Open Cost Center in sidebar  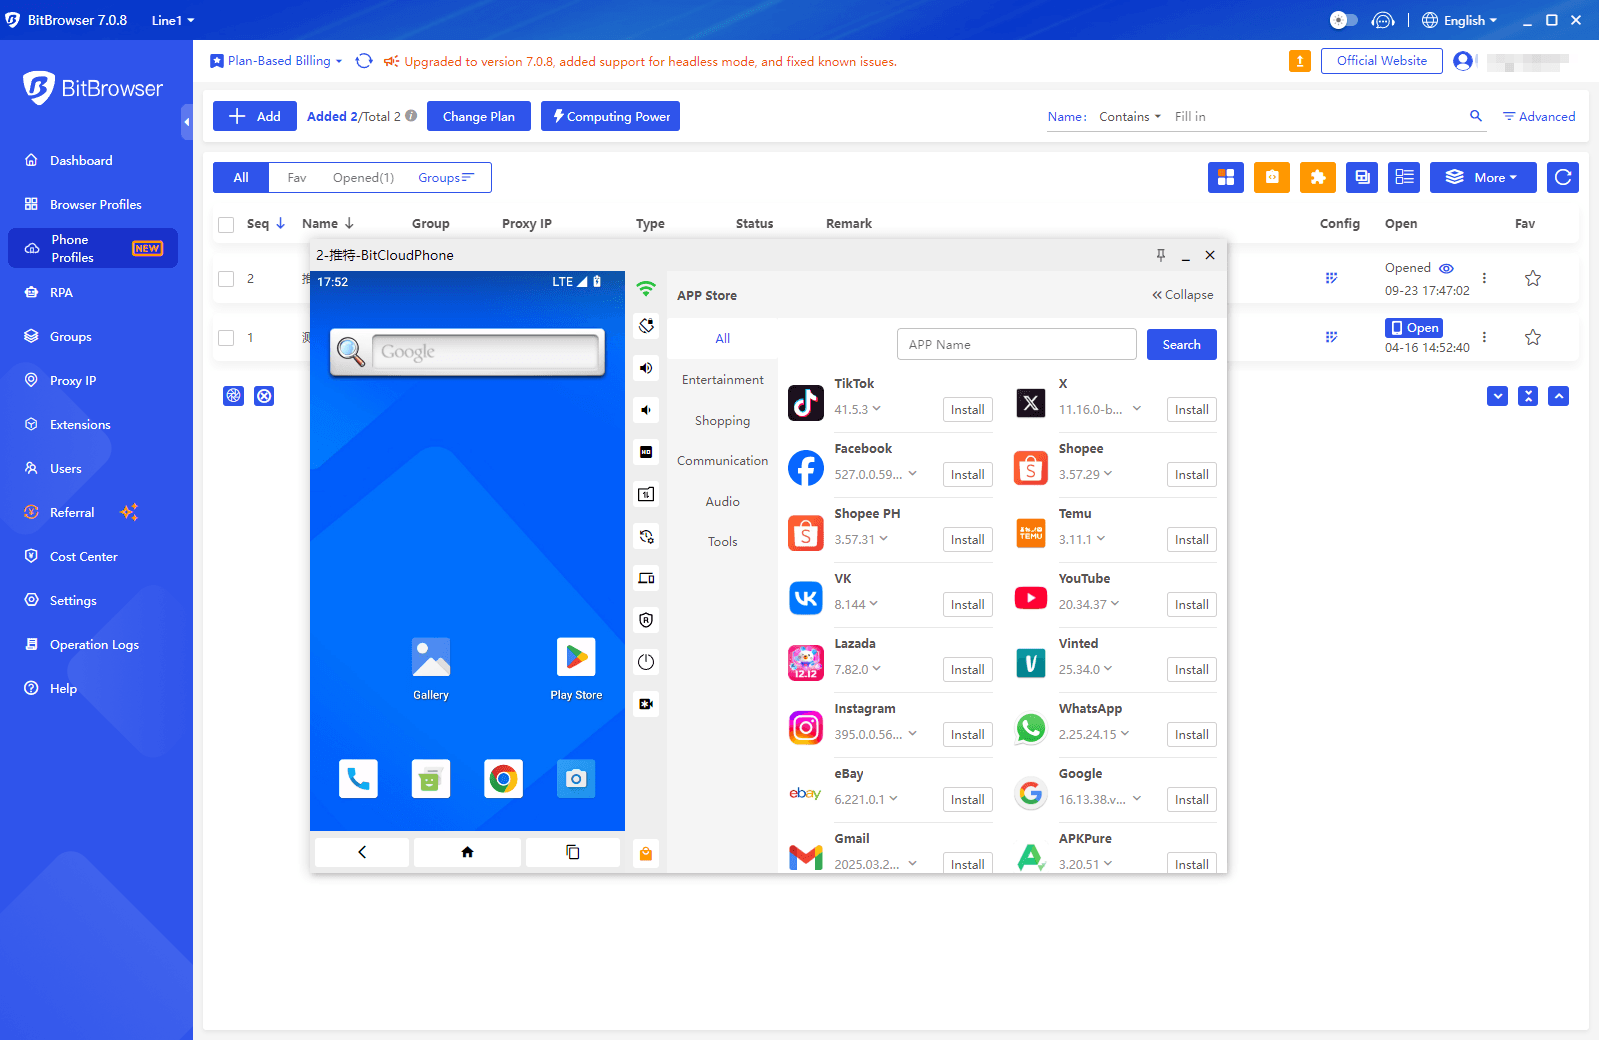tap(83, 556)
